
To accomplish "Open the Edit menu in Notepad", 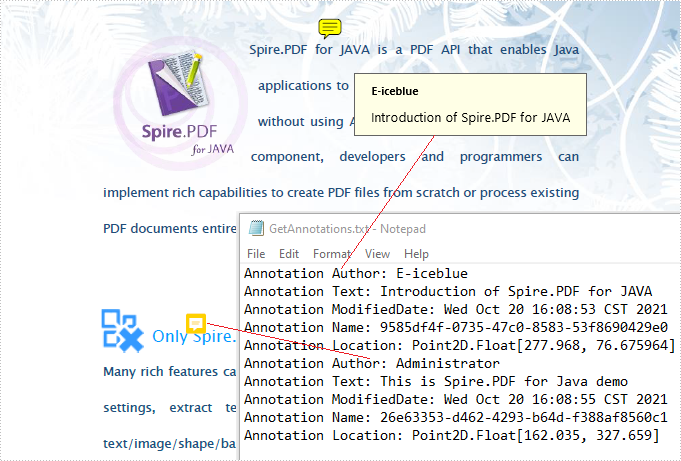I will pos(289,254).
